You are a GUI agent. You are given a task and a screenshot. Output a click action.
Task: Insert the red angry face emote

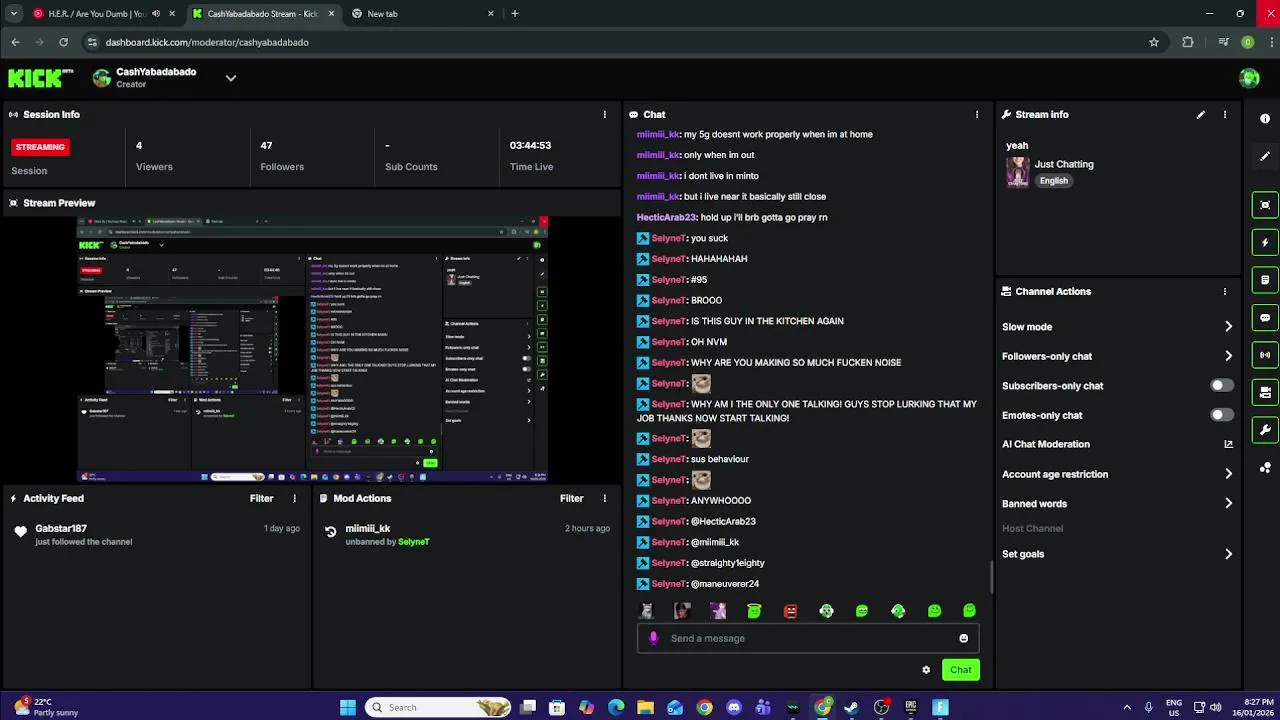pyautogui.click(x=790, y=611)
